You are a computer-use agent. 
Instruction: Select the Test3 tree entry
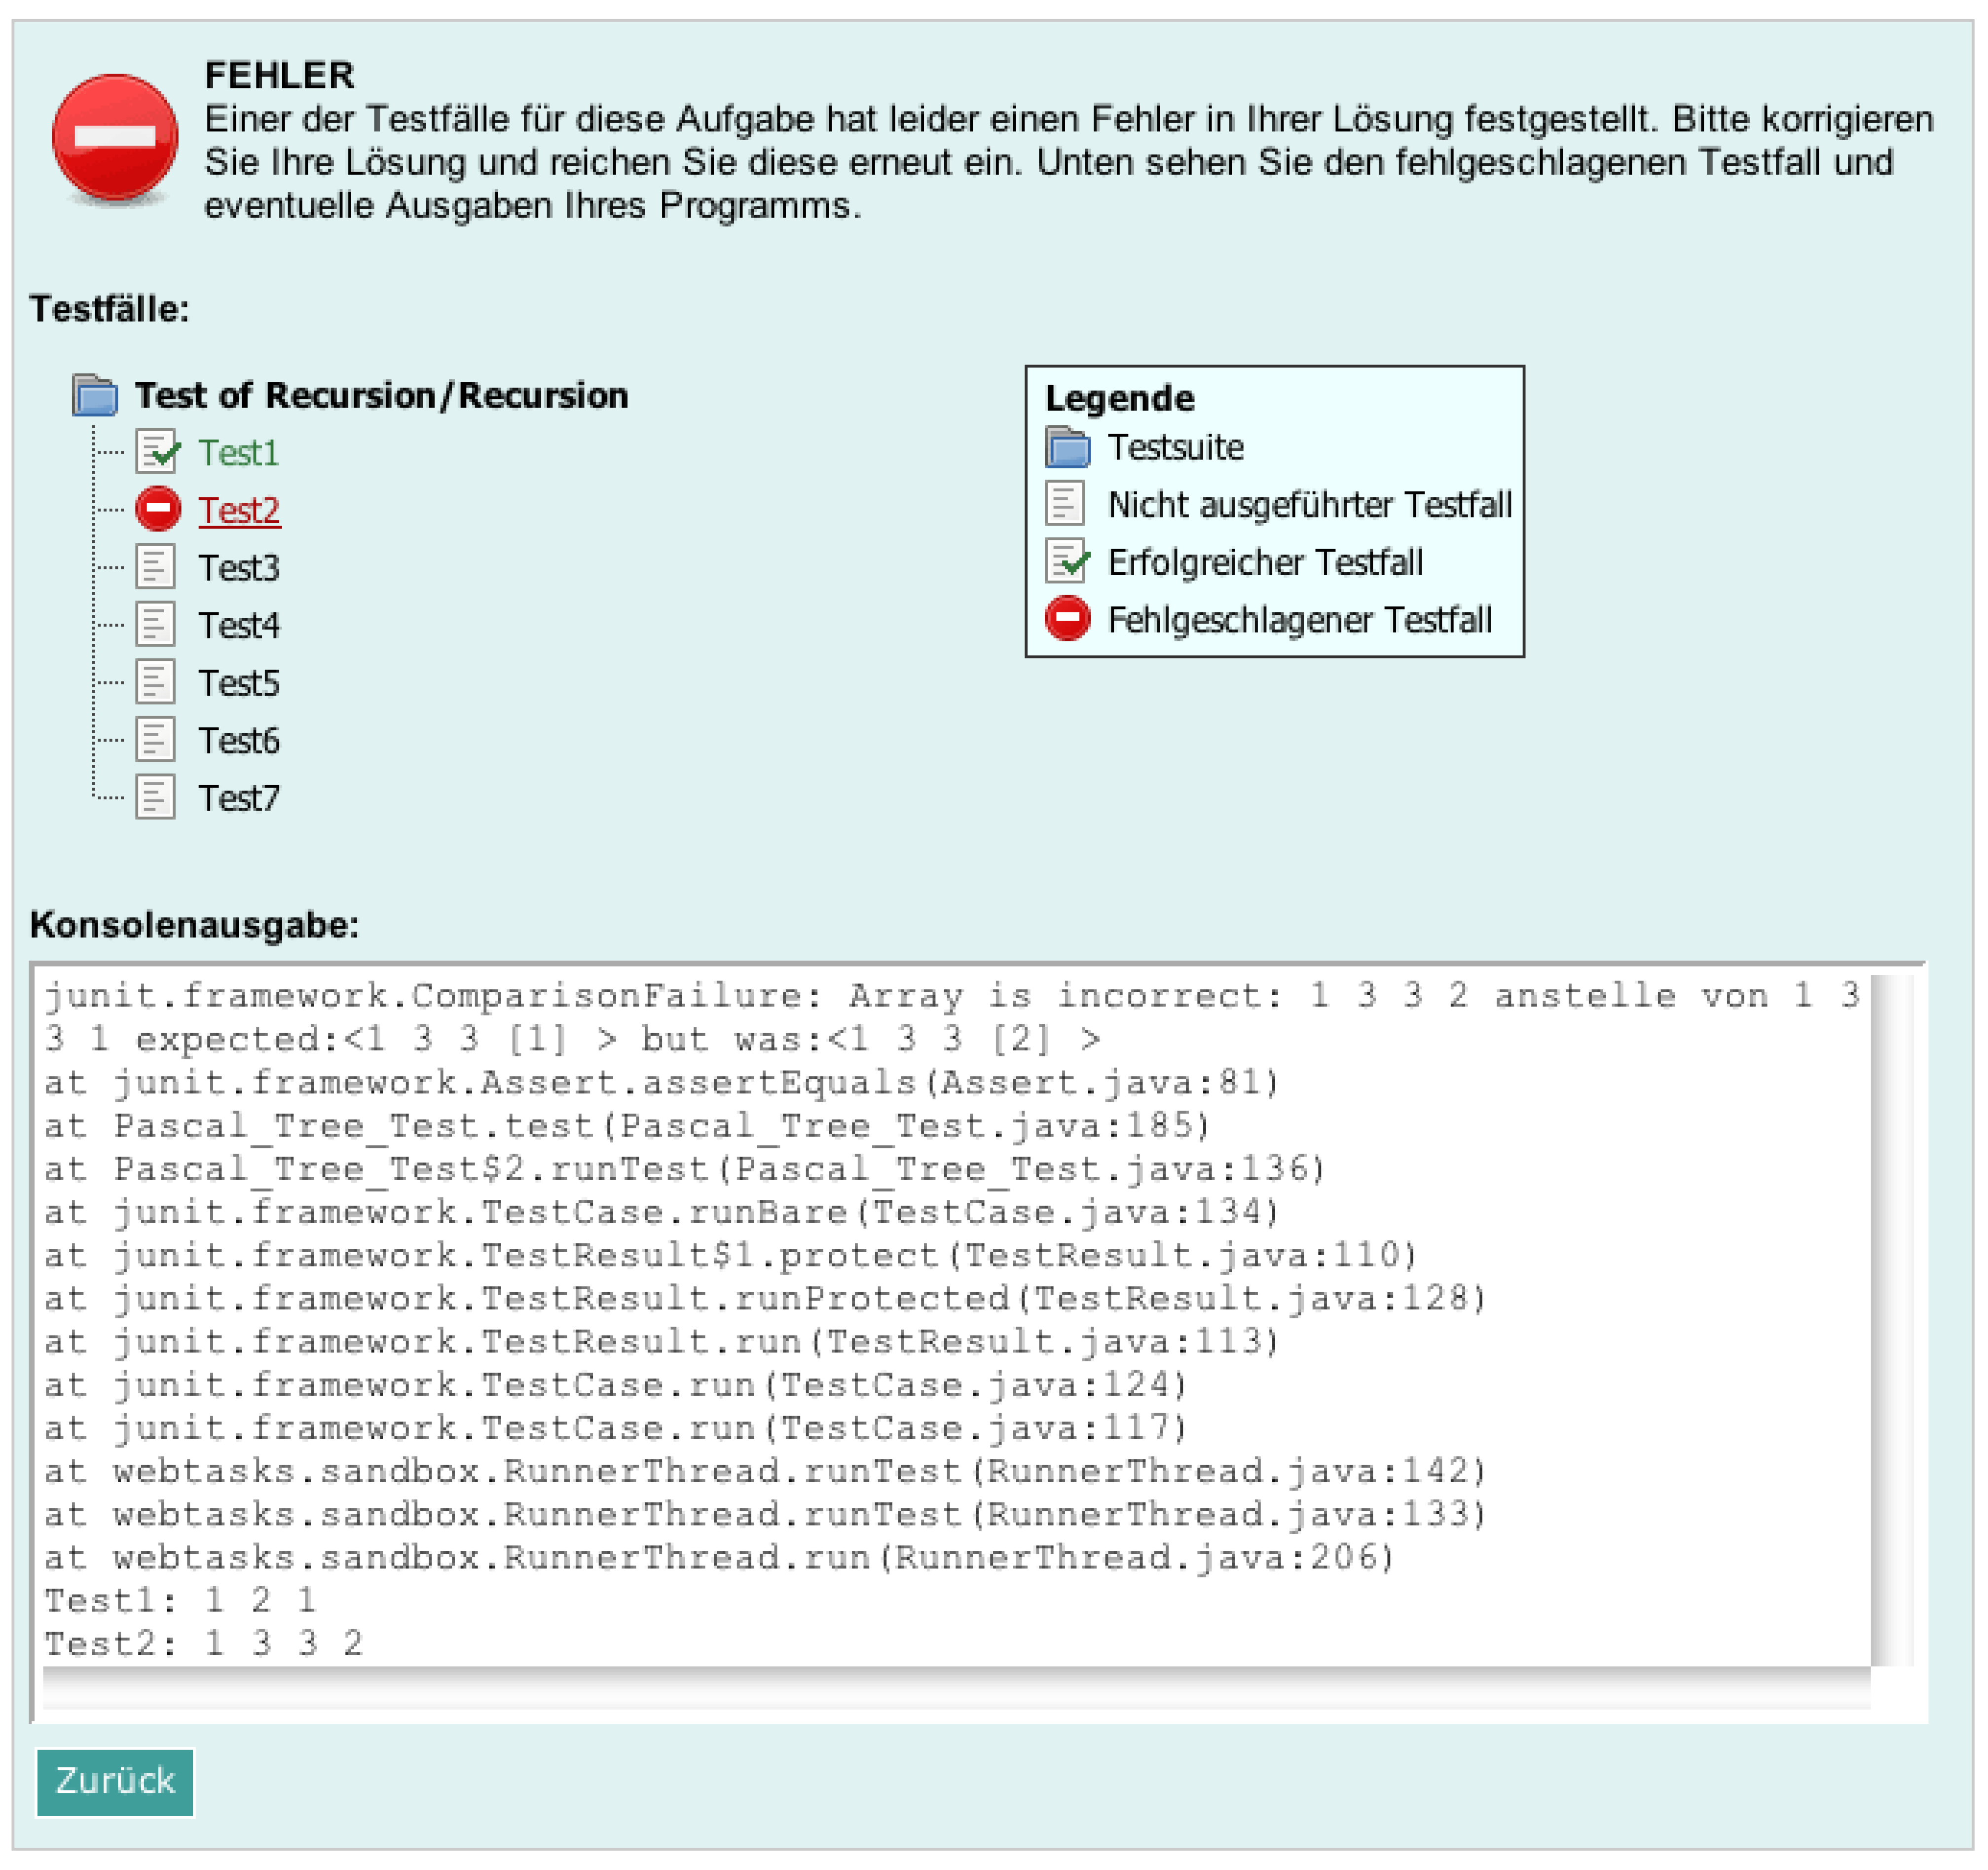[239, 568]
